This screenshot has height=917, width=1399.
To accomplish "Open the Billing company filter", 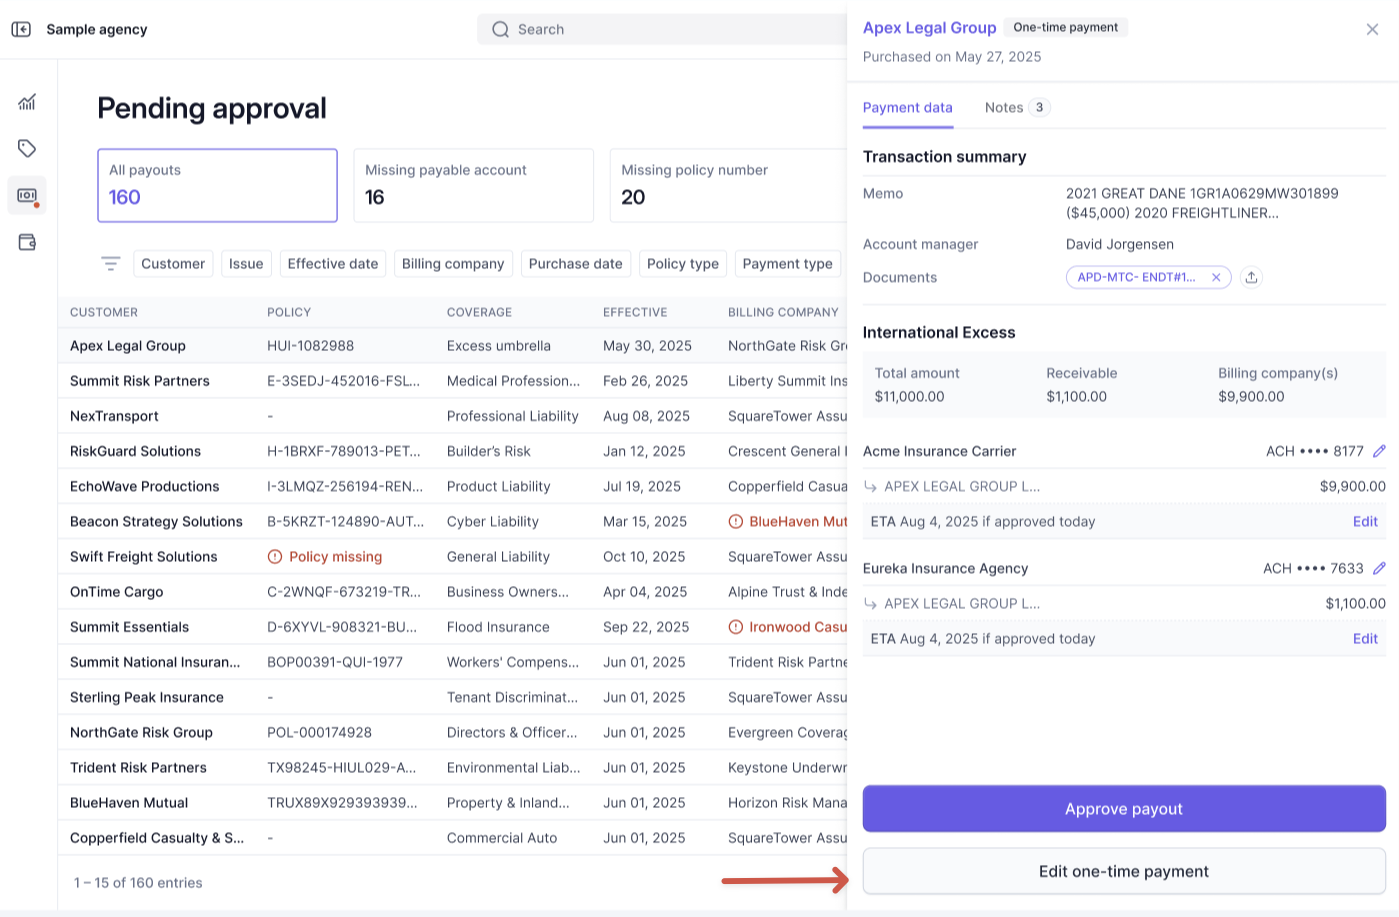I will coord(453,263).
